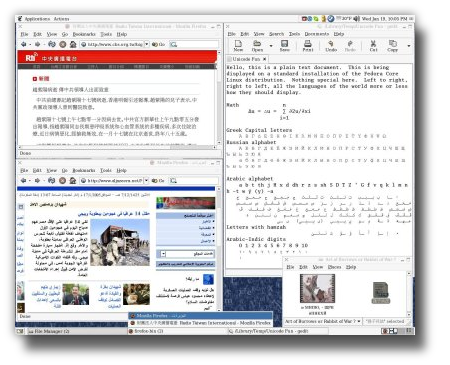Stop loading in the Al Jazeera Firefox window
The width and height of the screenshot is (450, 365).
(x=62, y=180)
